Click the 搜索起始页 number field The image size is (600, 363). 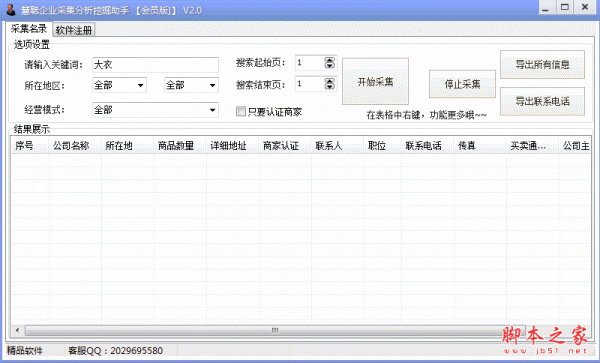[x=310, y=63]
